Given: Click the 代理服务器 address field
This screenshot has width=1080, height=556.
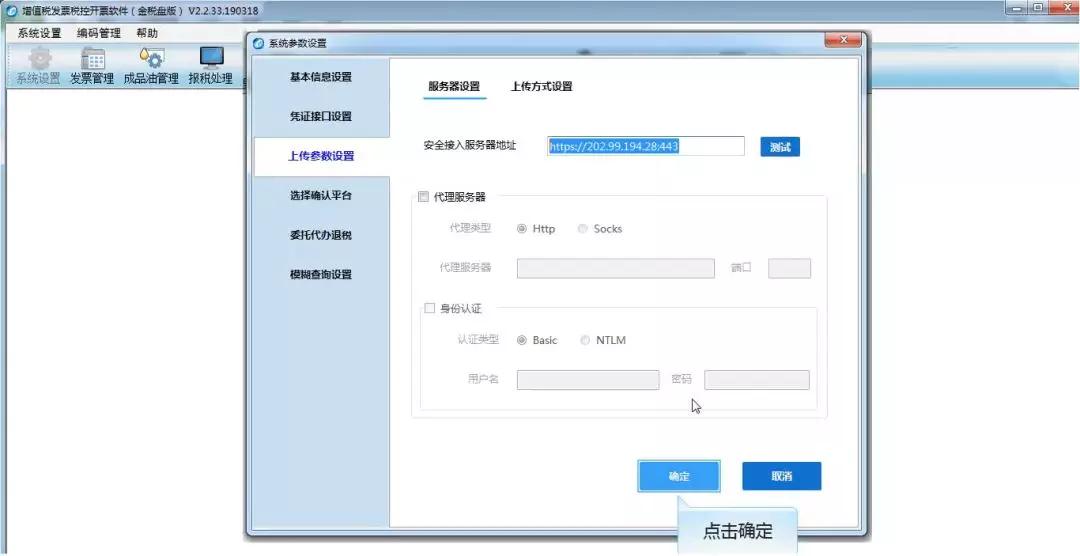Looking at the screenshot, I should coord(616,269).
